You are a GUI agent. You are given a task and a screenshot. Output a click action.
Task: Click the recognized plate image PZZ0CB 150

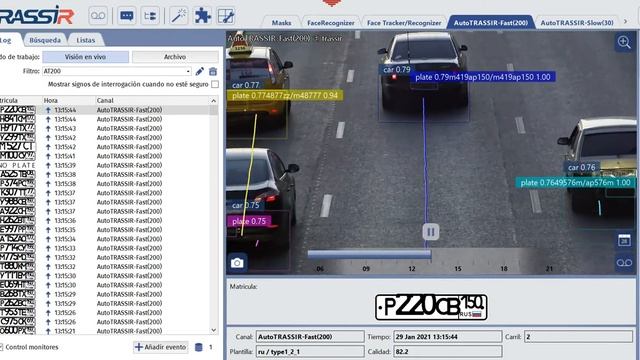(431, 307)
